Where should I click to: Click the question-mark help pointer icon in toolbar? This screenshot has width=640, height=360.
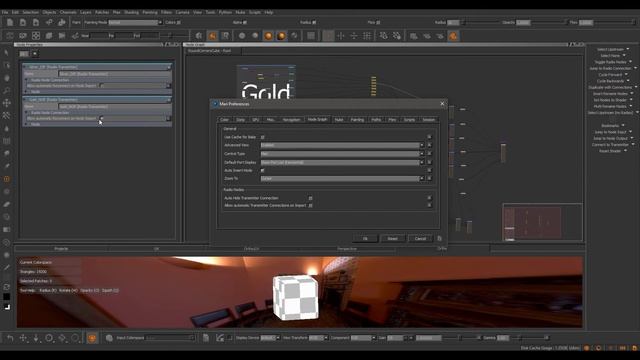click(225, 36)
